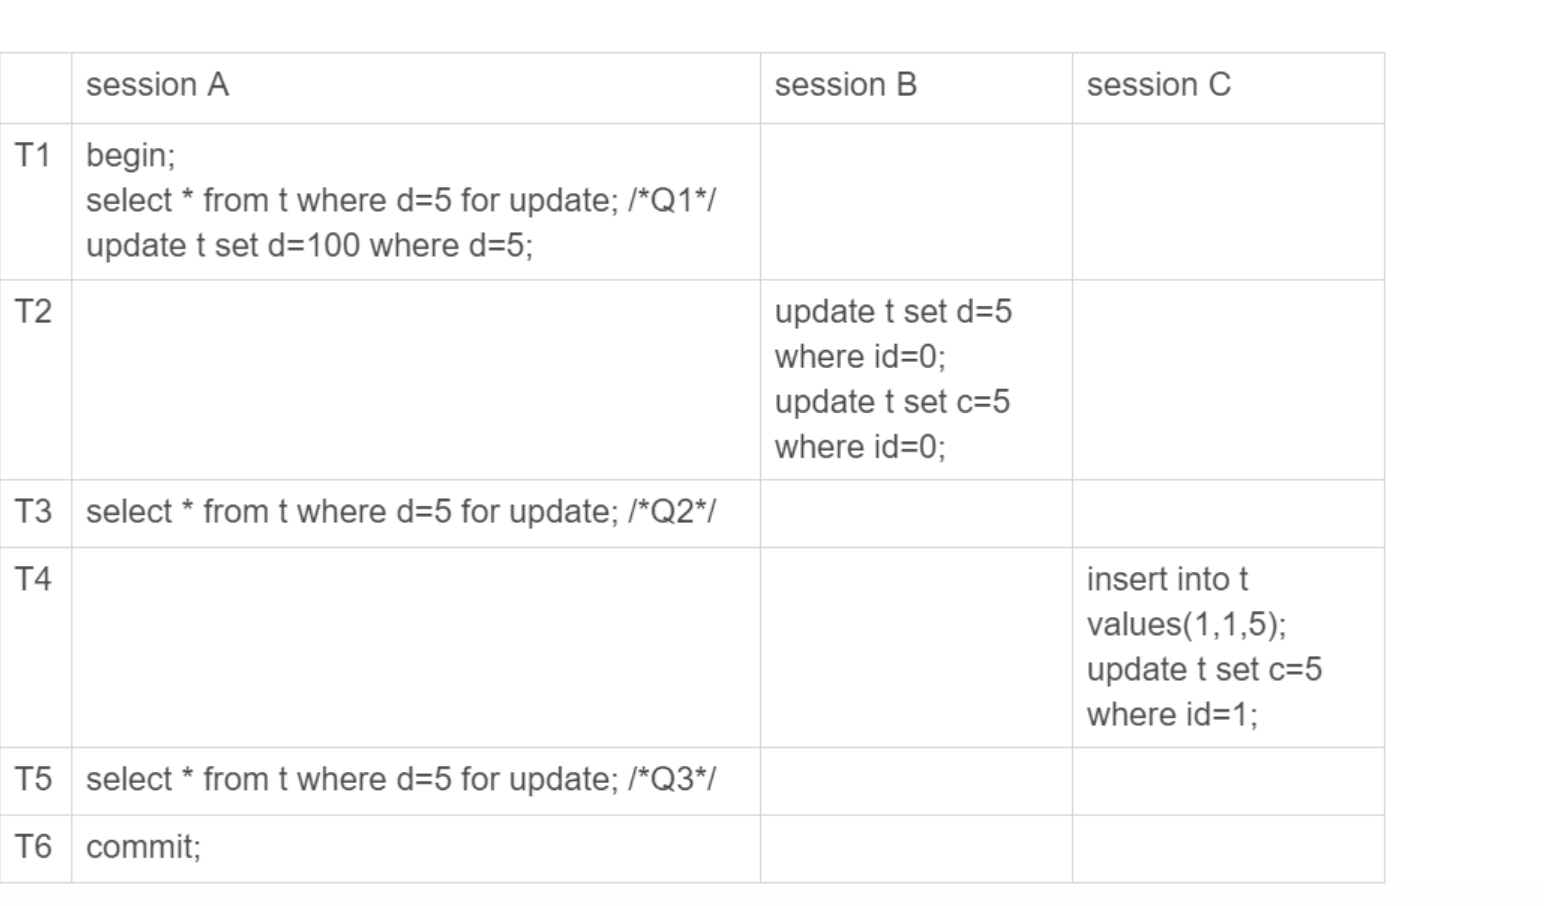Click the session C column header
Image resolution: width=1544 pixels, height=906 pixels.
point(1158,85)
